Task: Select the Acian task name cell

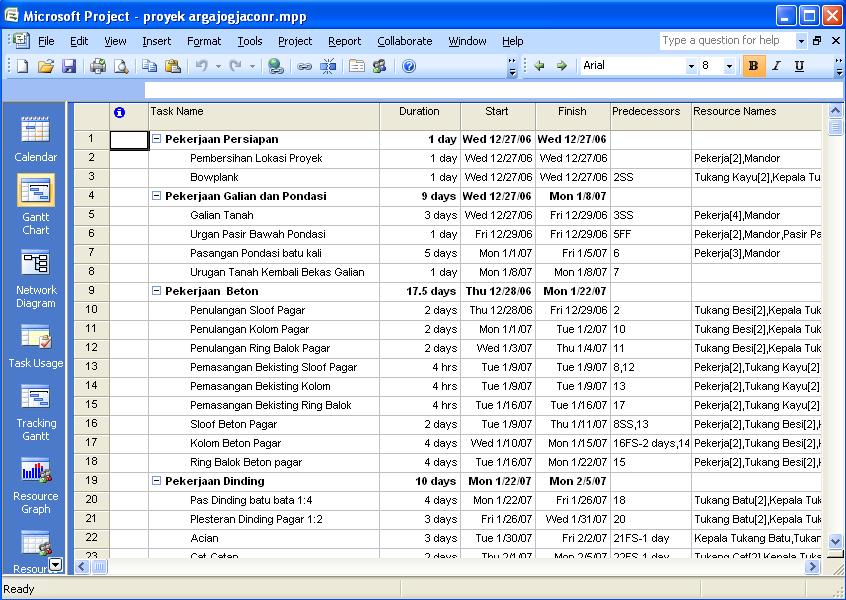Action: (x=264, y=538)
